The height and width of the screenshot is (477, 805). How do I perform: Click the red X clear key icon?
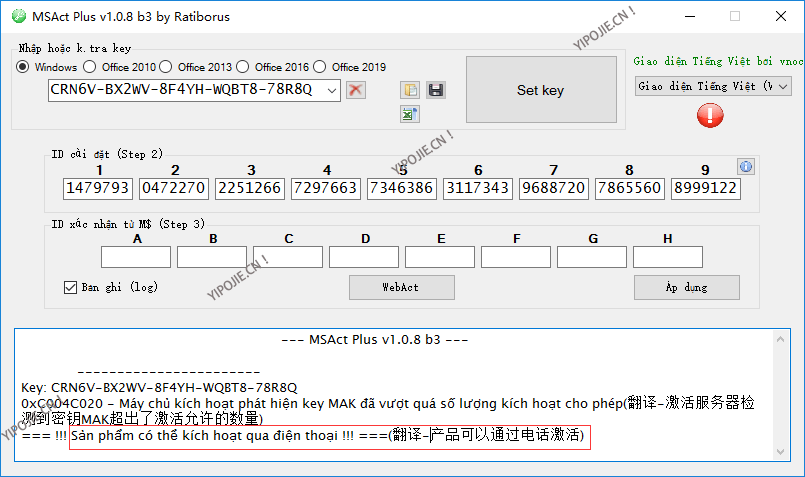355,90
